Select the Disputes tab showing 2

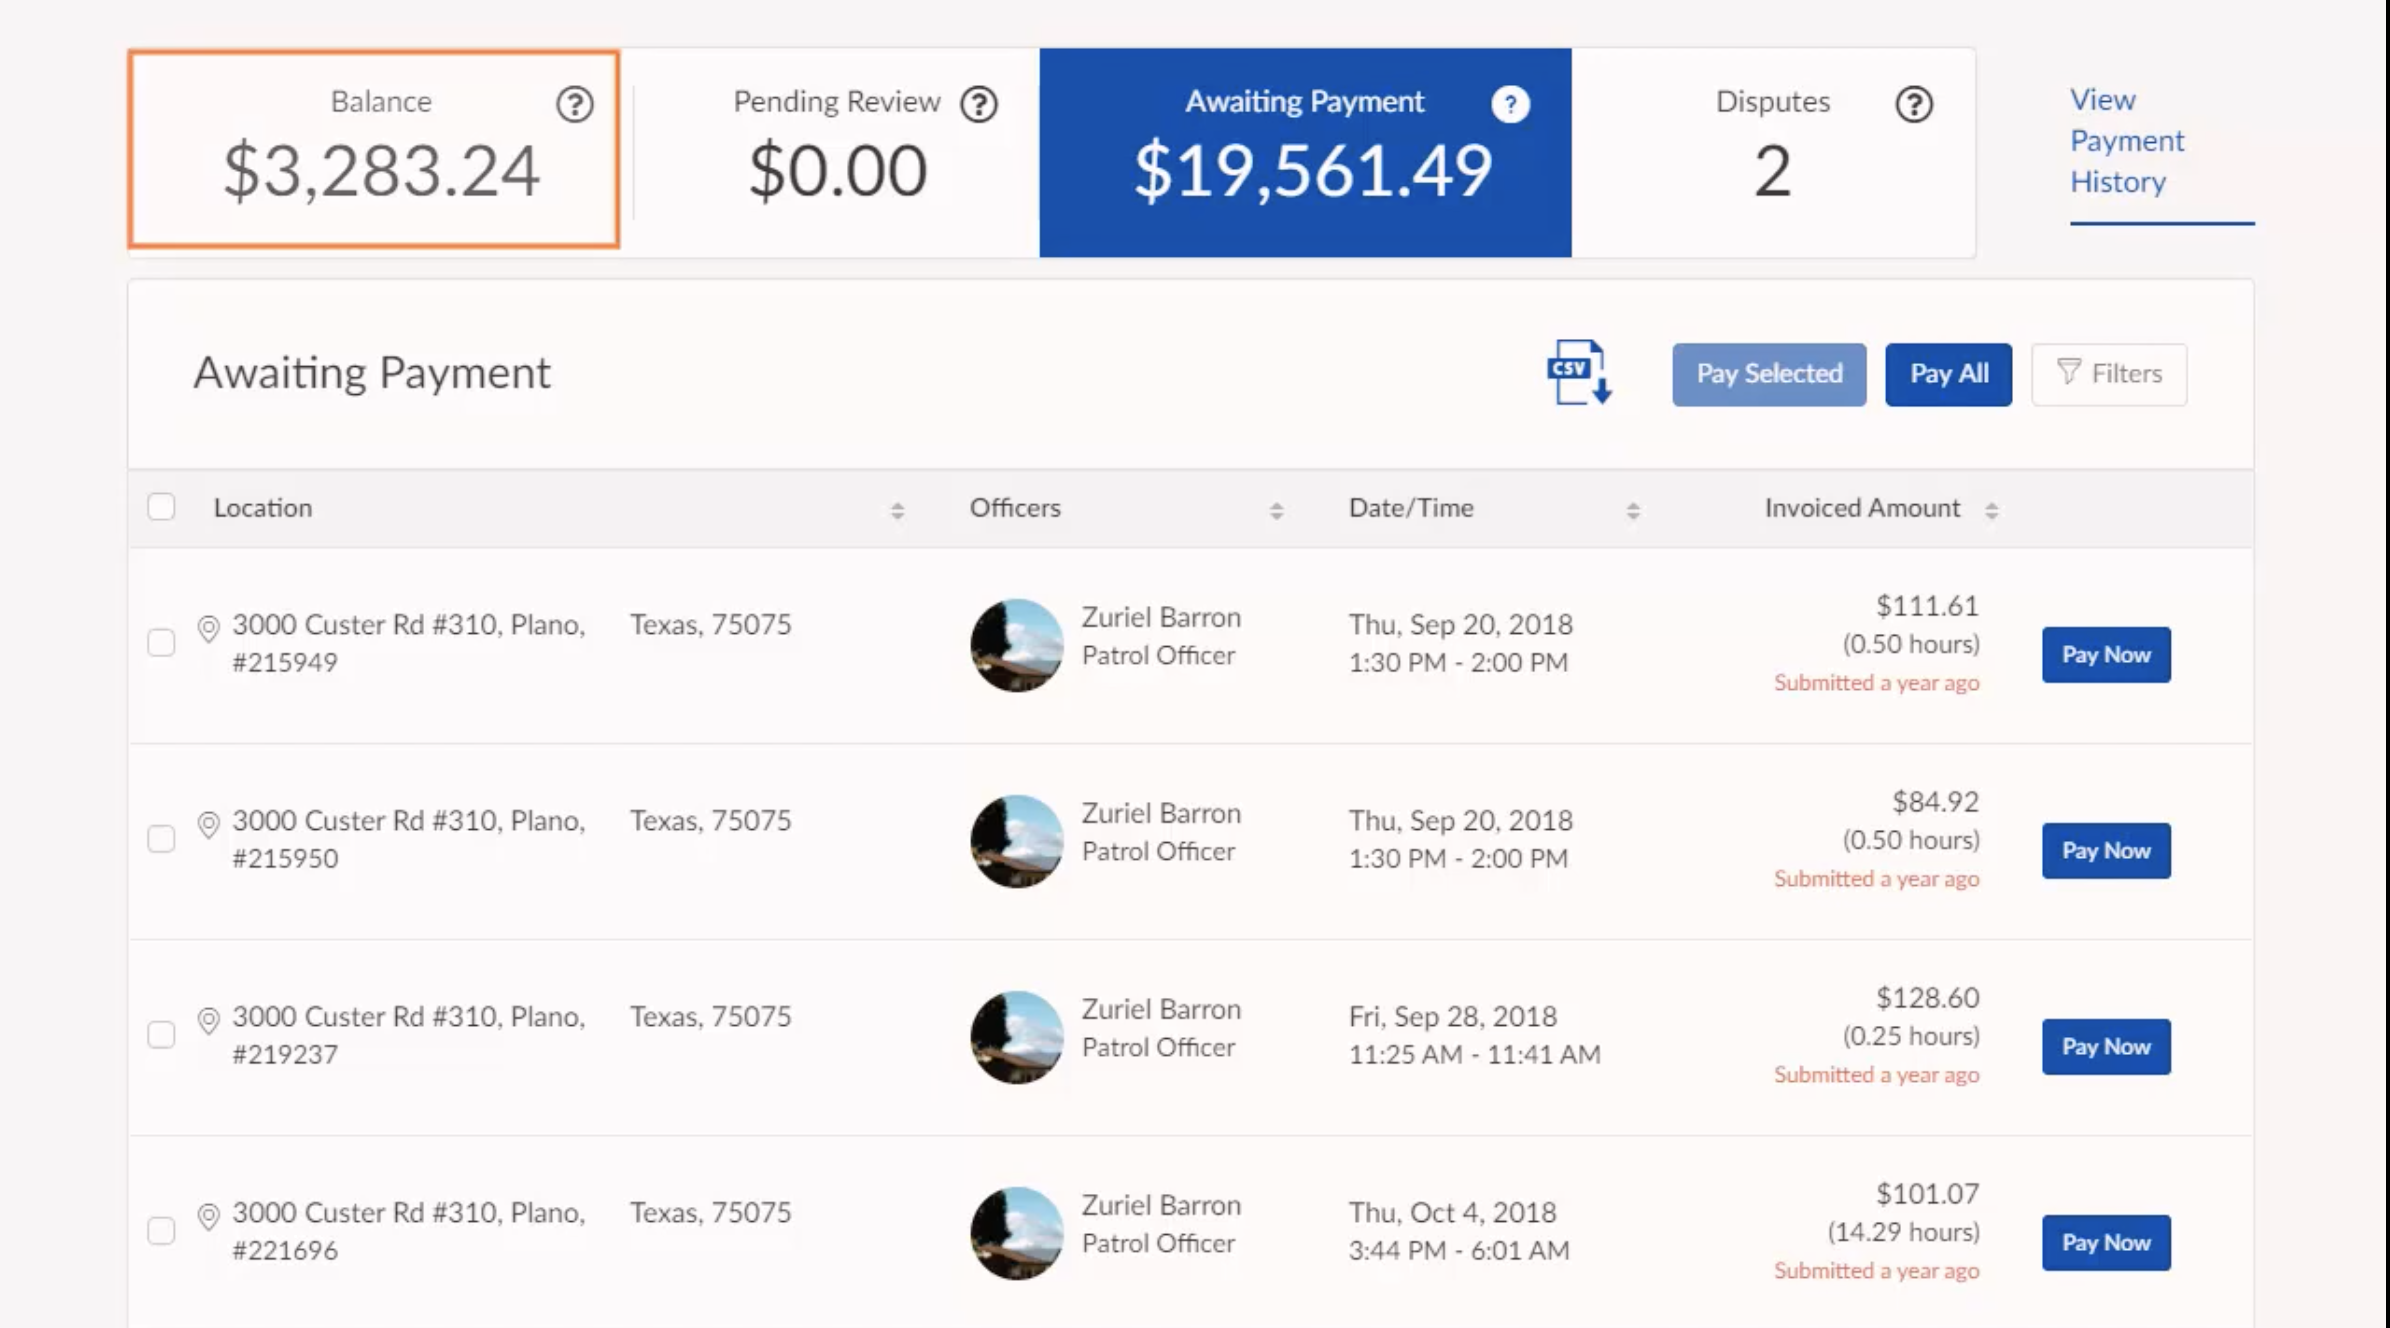click(1773, 152)
